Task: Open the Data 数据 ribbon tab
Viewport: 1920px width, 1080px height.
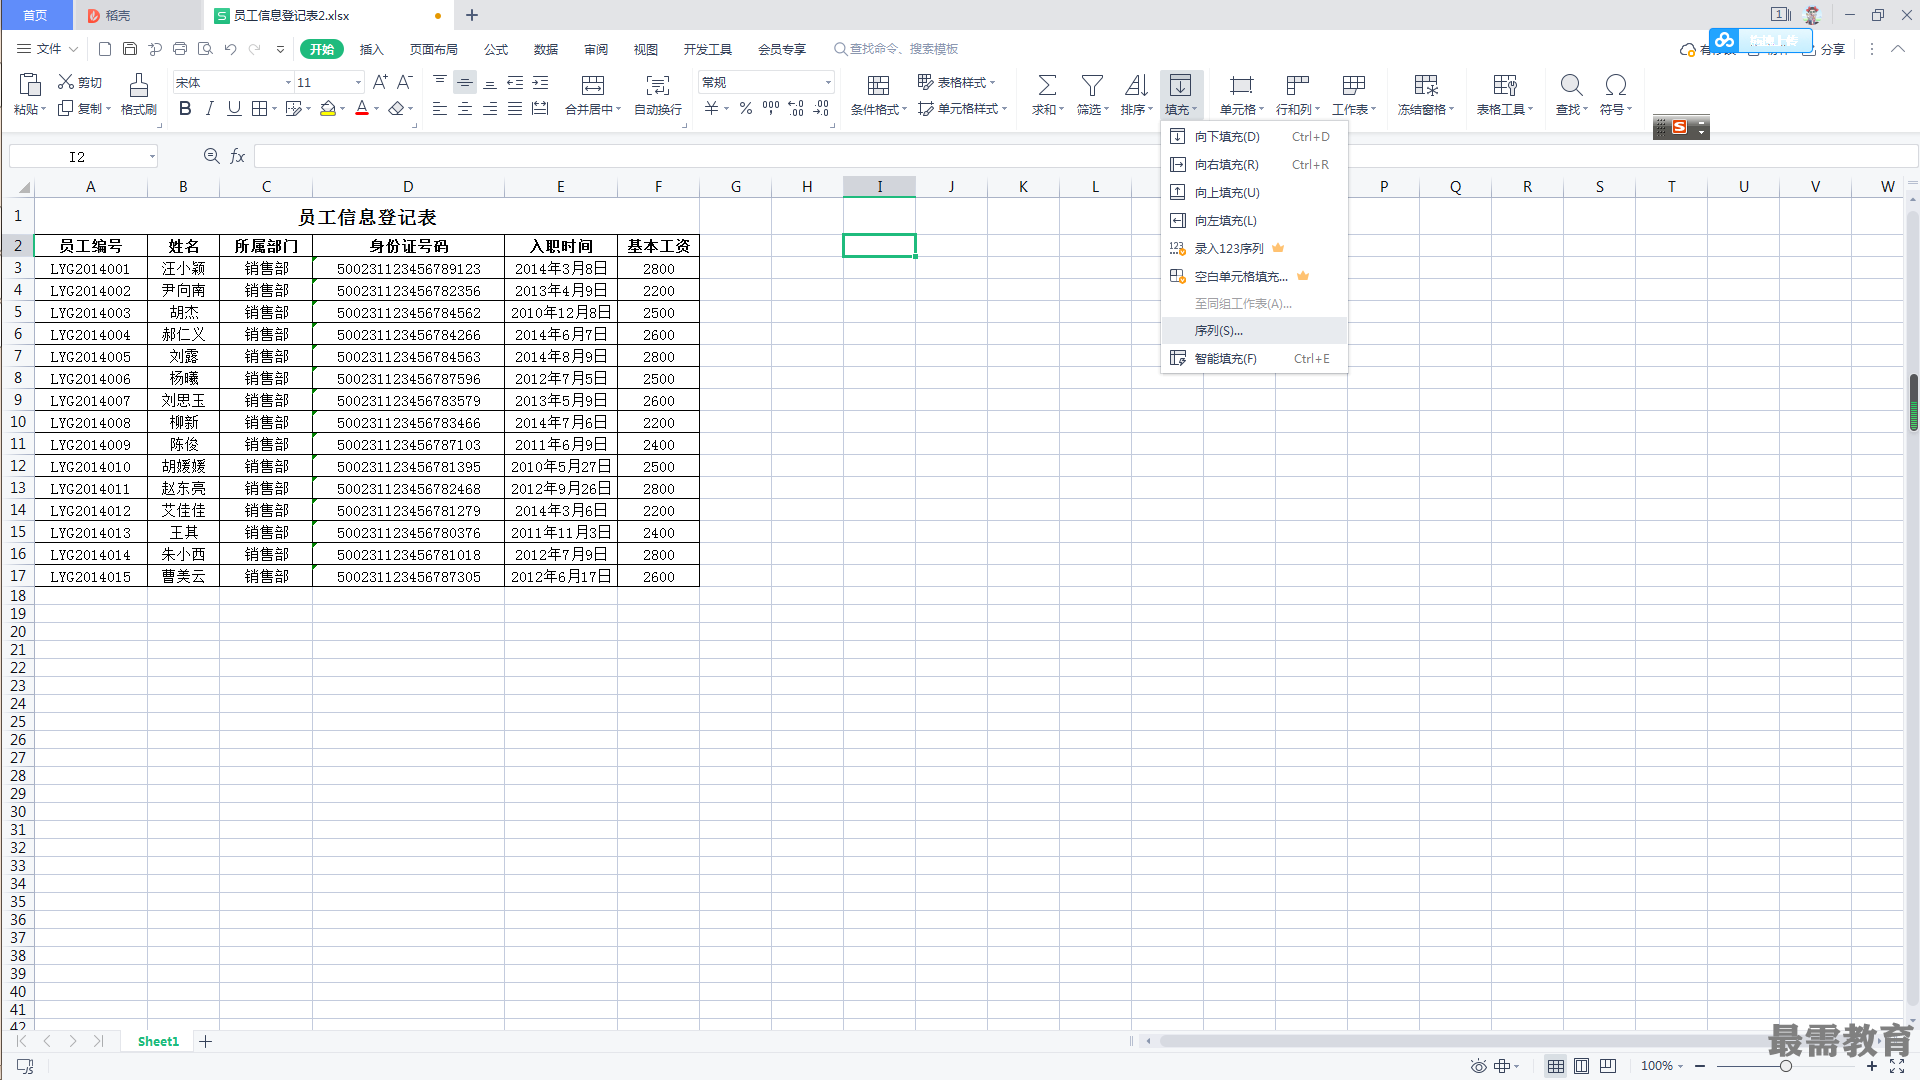Action: click(546, 49)
